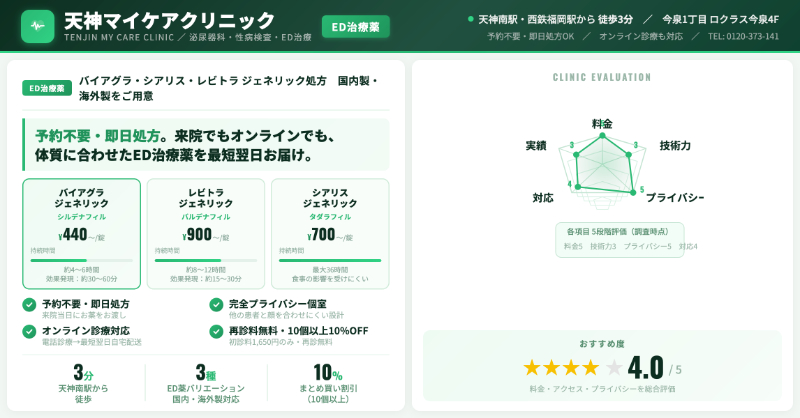This screenshot has width=800, height=418.
Task: Click the 料金 label on radar chart
Action: tap(602, 123)
